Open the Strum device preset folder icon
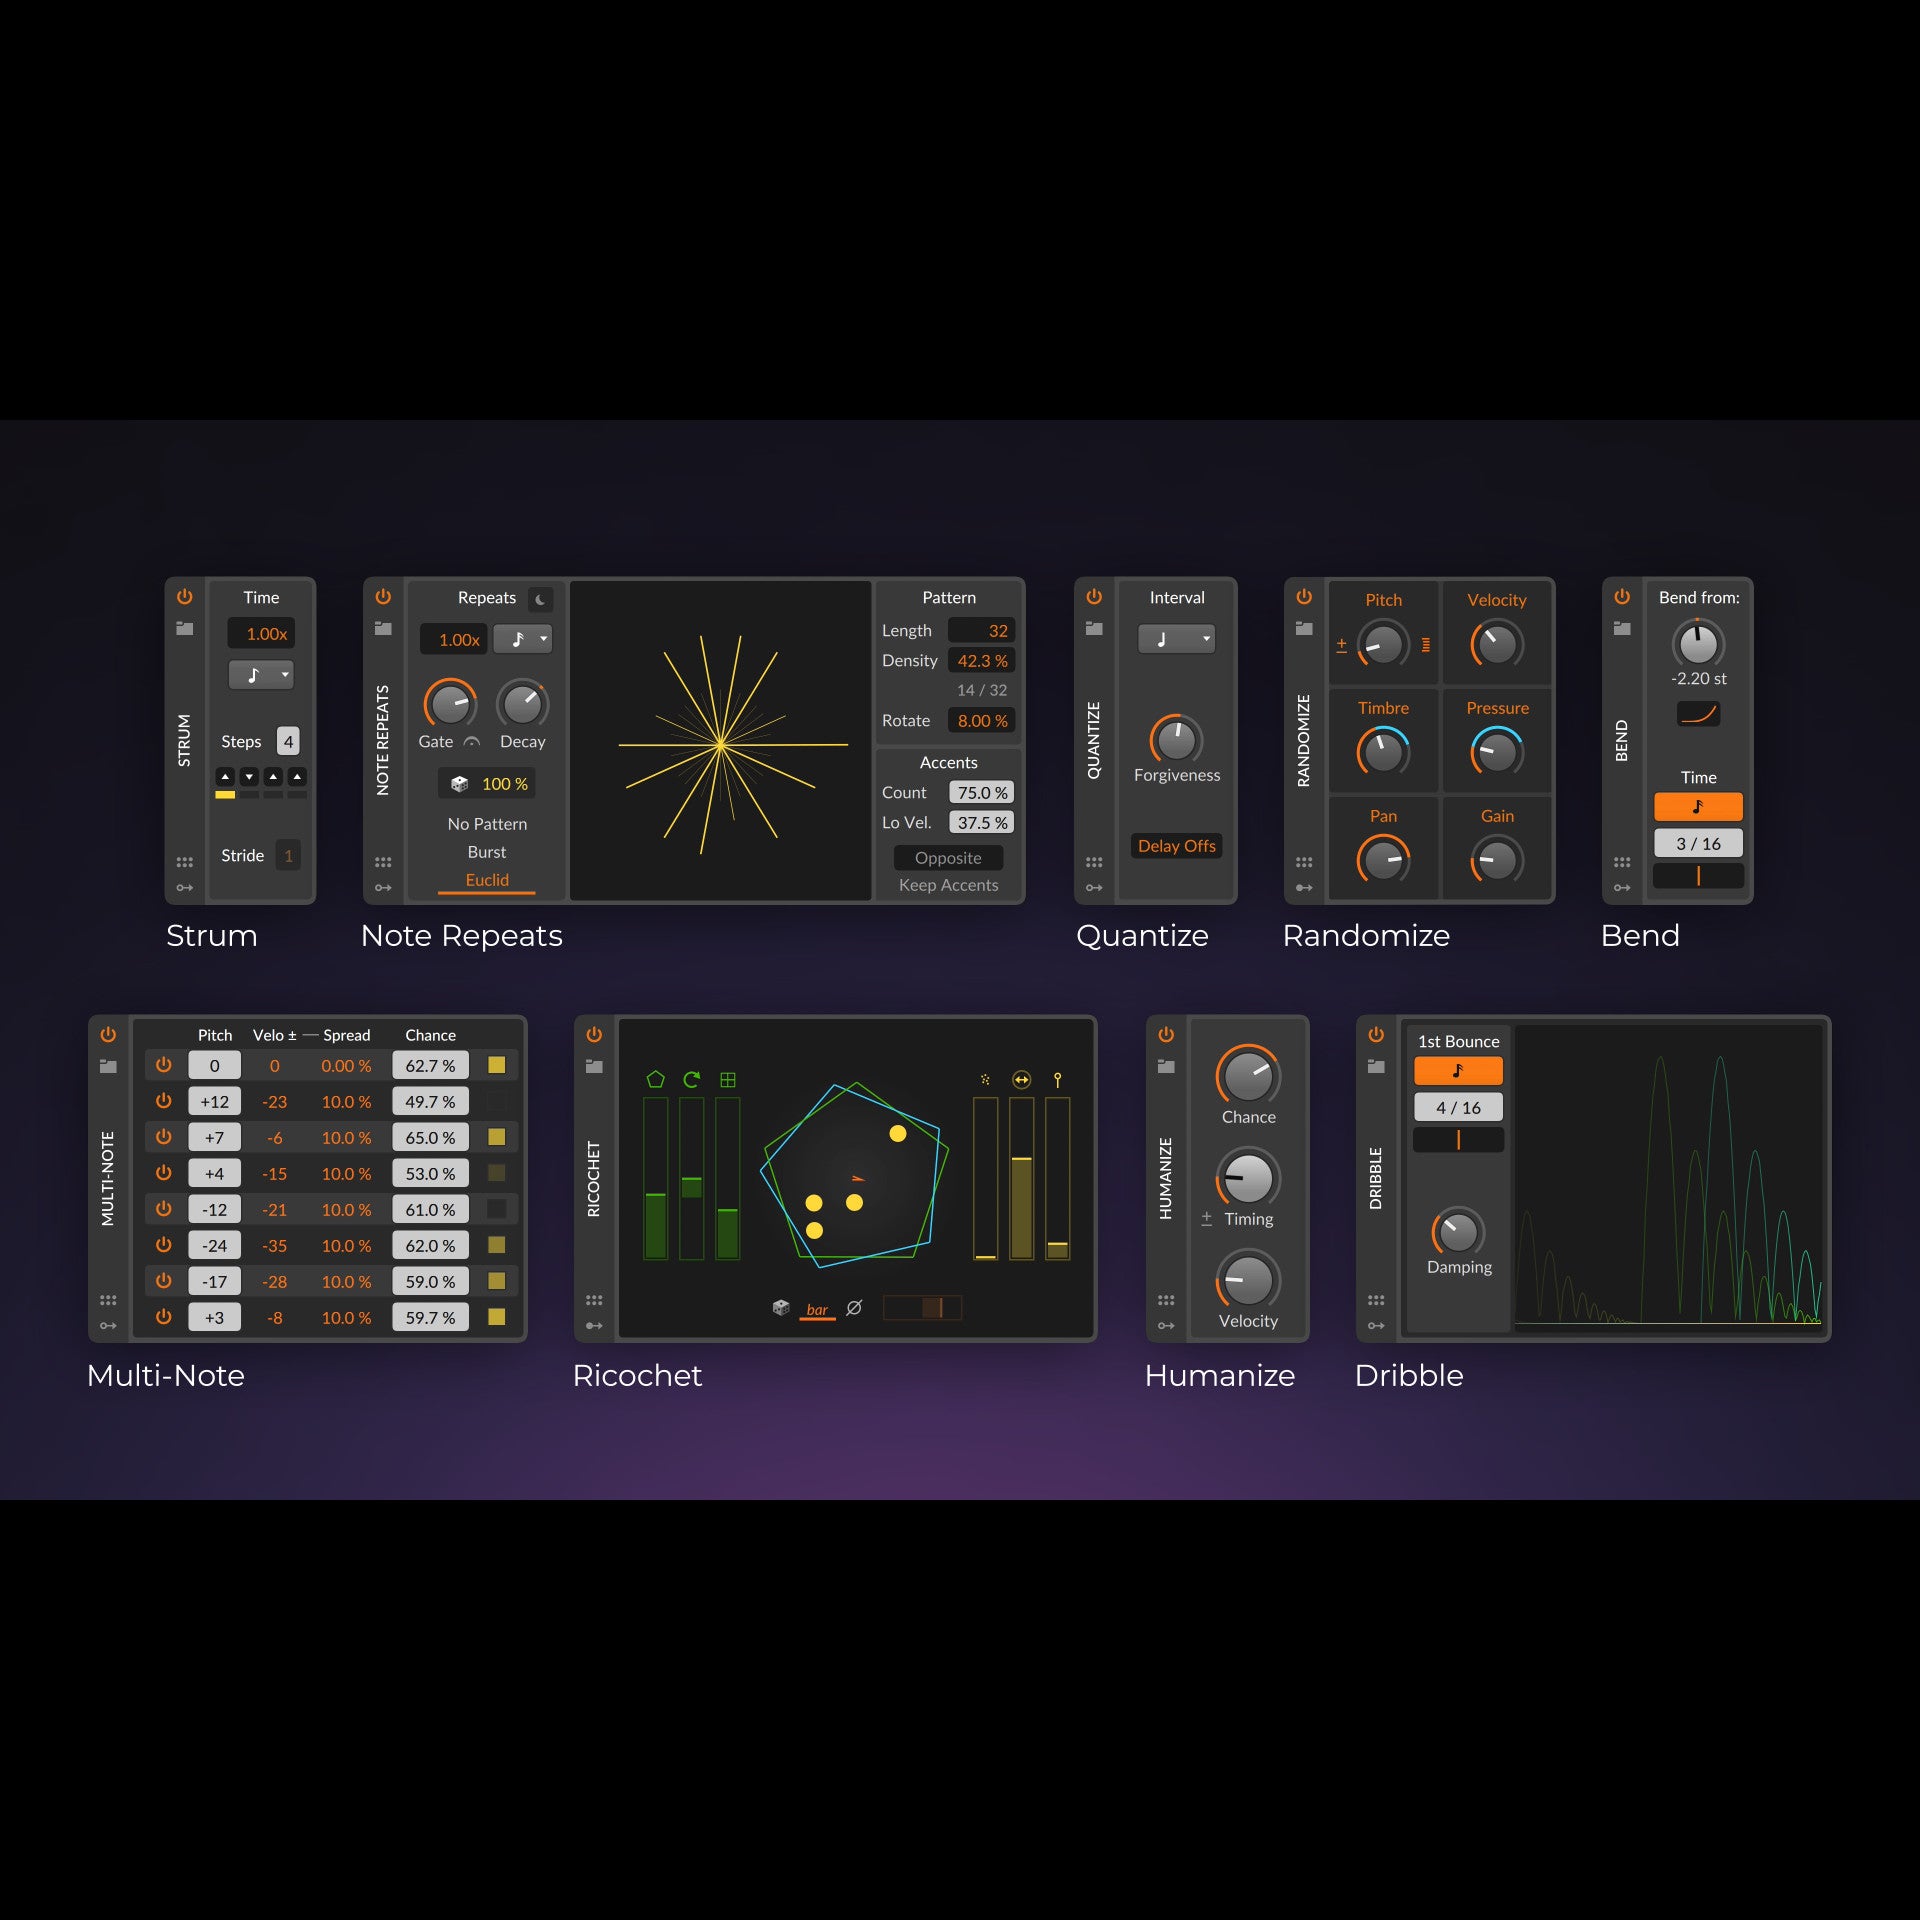 click(x=185, y=629)
